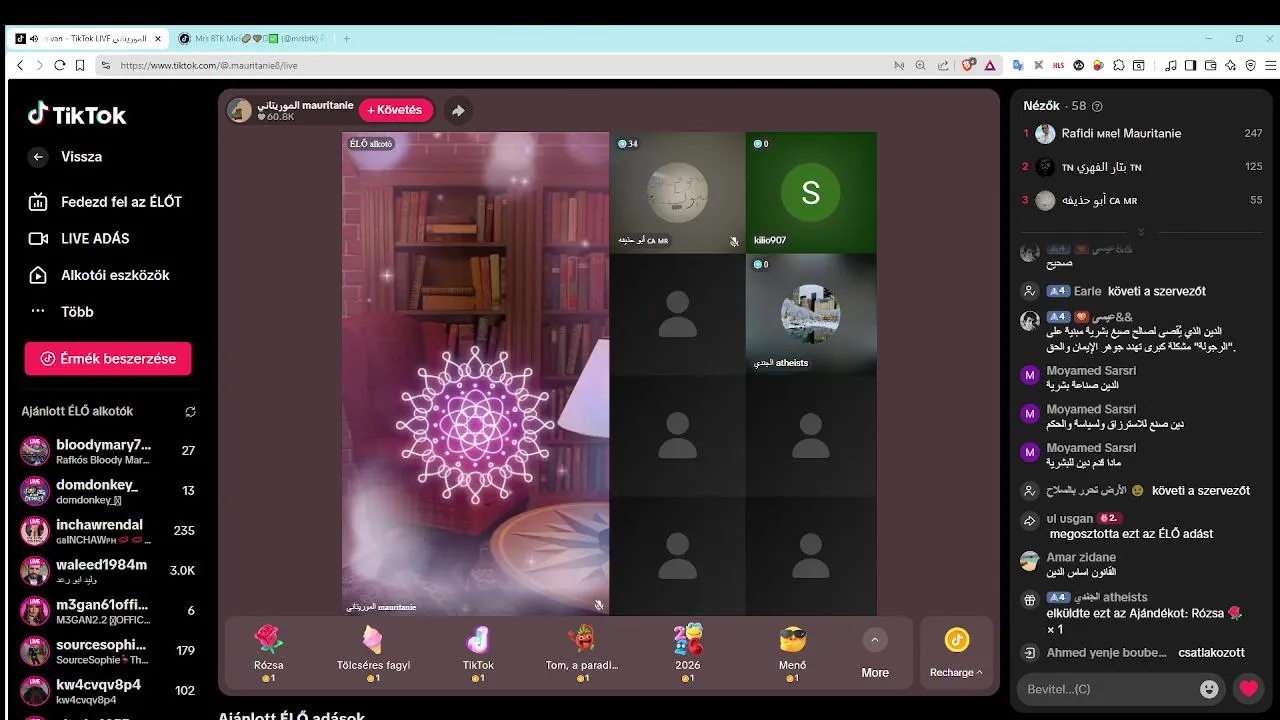Open m3gan61offi live stream
The height and width of the screenshot is (720, 1280).
tap(108, 610)
